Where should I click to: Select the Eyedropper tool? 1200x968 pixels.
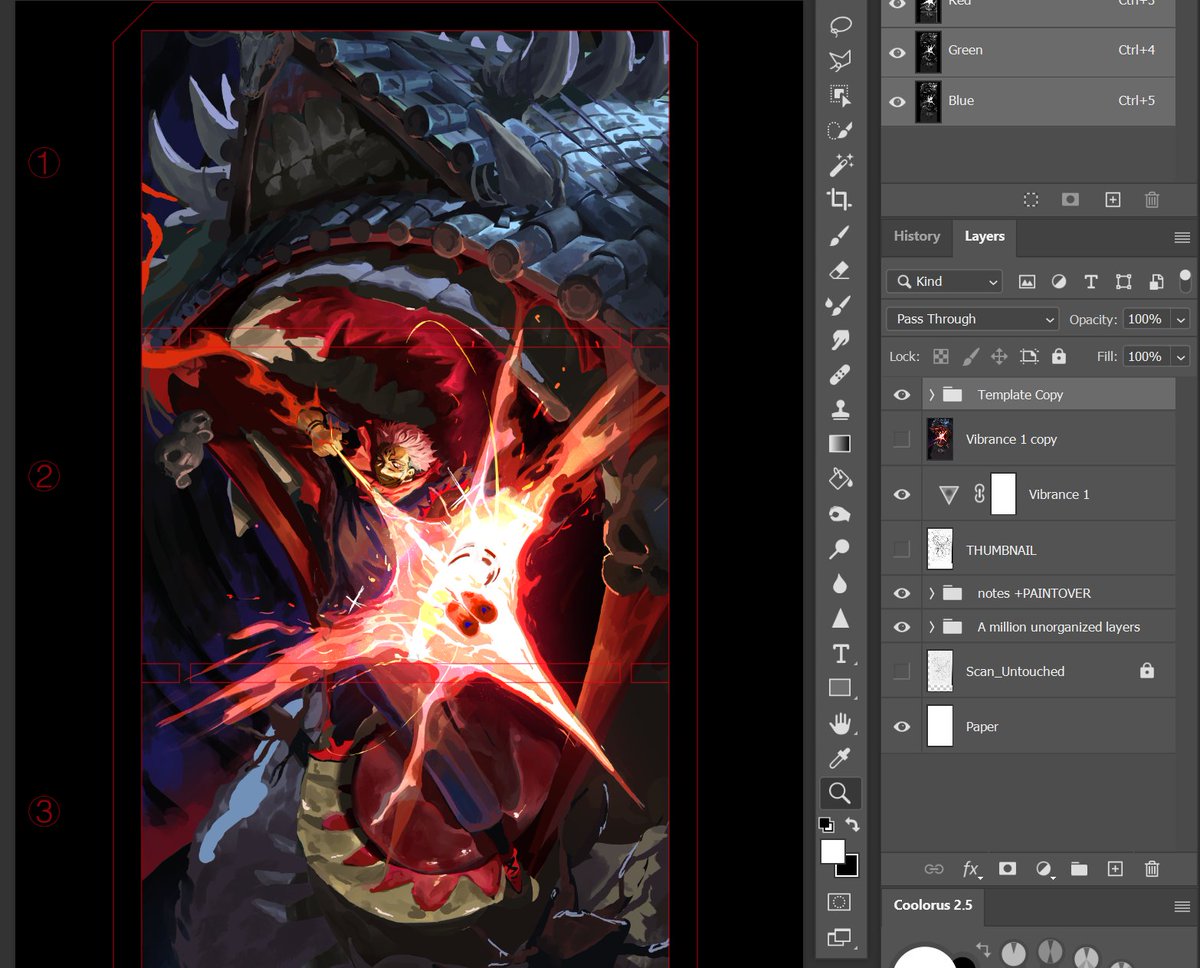840,758
